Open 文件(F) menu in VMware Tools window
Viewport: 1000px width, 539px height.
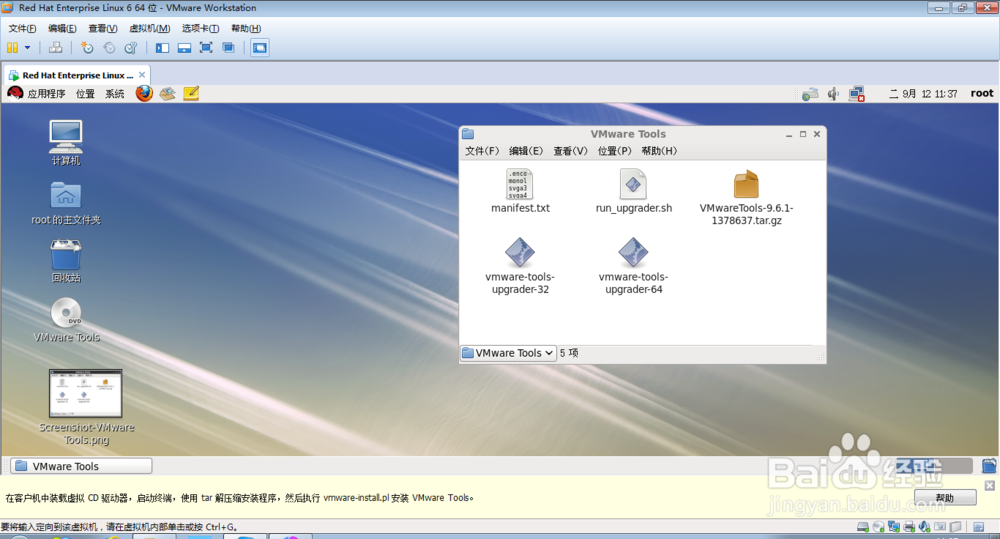click(x=482, y=151)
